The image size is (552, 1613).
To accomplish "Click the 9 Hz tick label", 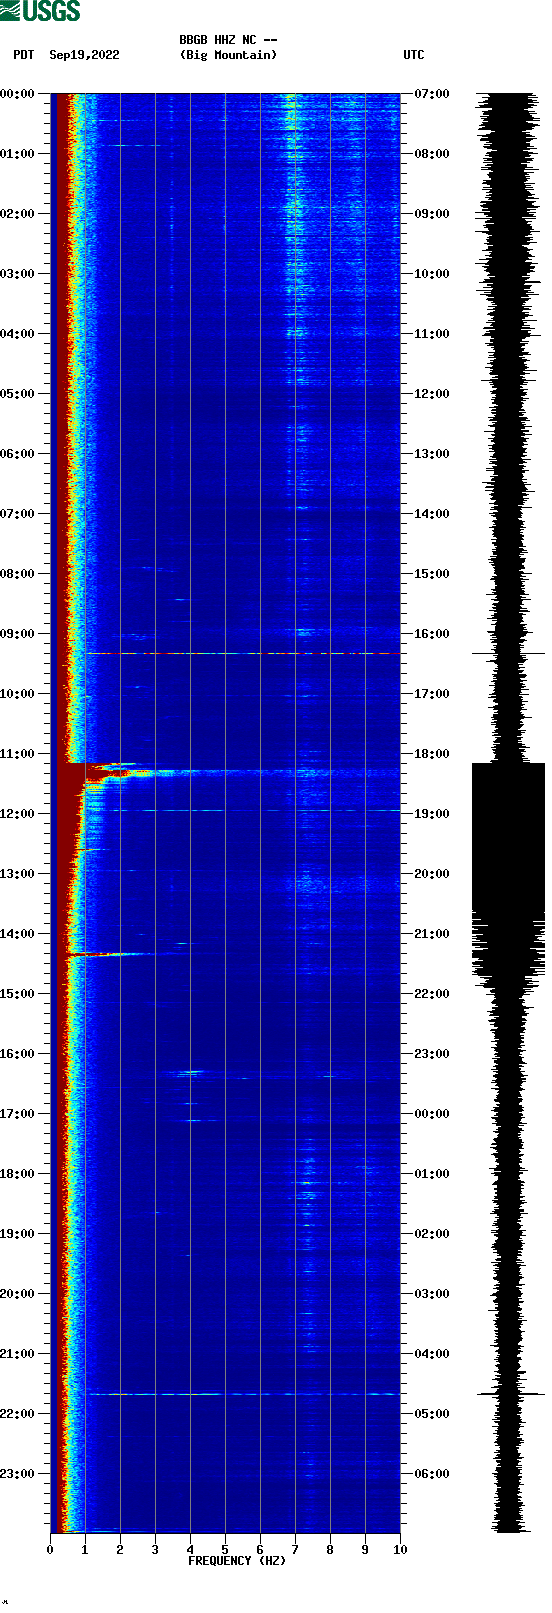I will [x=365, y=1550].
